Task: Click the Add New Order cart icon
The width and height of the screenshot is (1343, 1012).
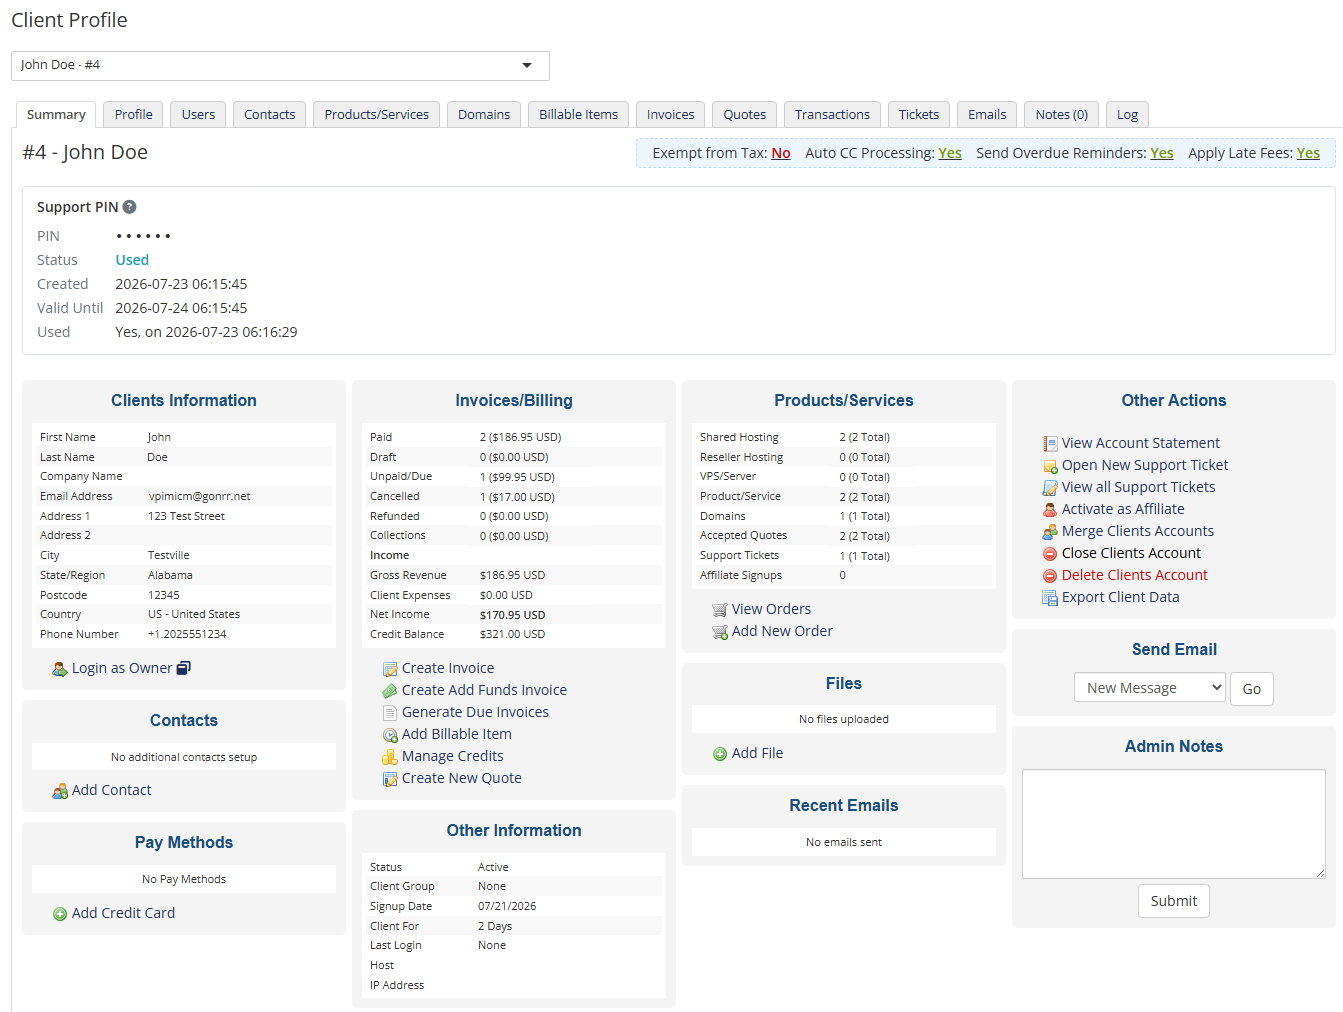Action: click(x=720, y=632)
